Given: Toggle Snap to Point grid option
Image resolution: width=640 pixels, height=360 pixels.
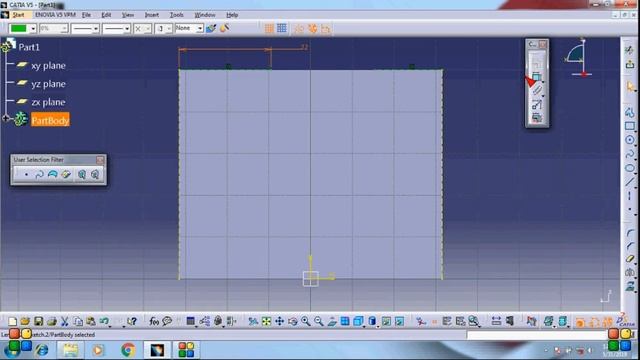Looking at the screenshot, I should click(x=282, y=28).
